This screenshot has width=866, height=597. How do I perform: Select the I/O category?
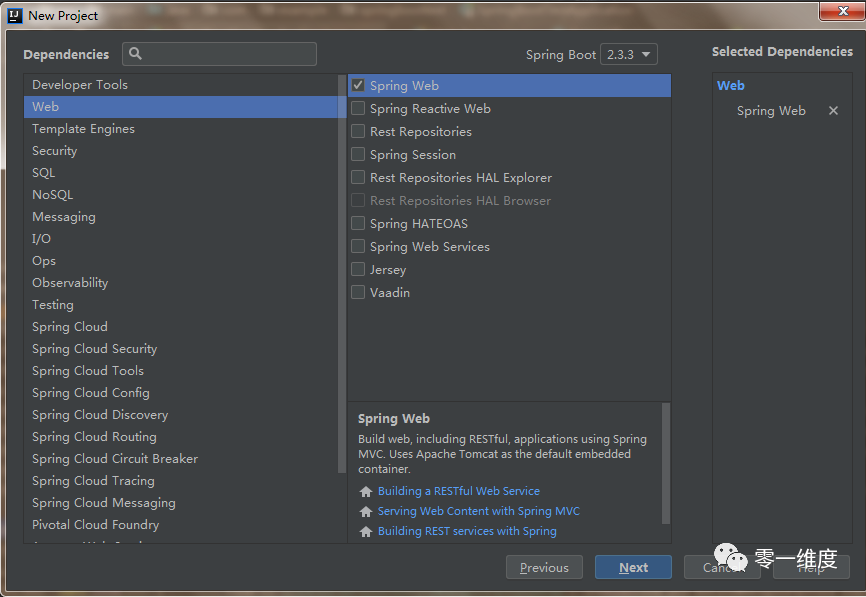click(x=181, y=239)
